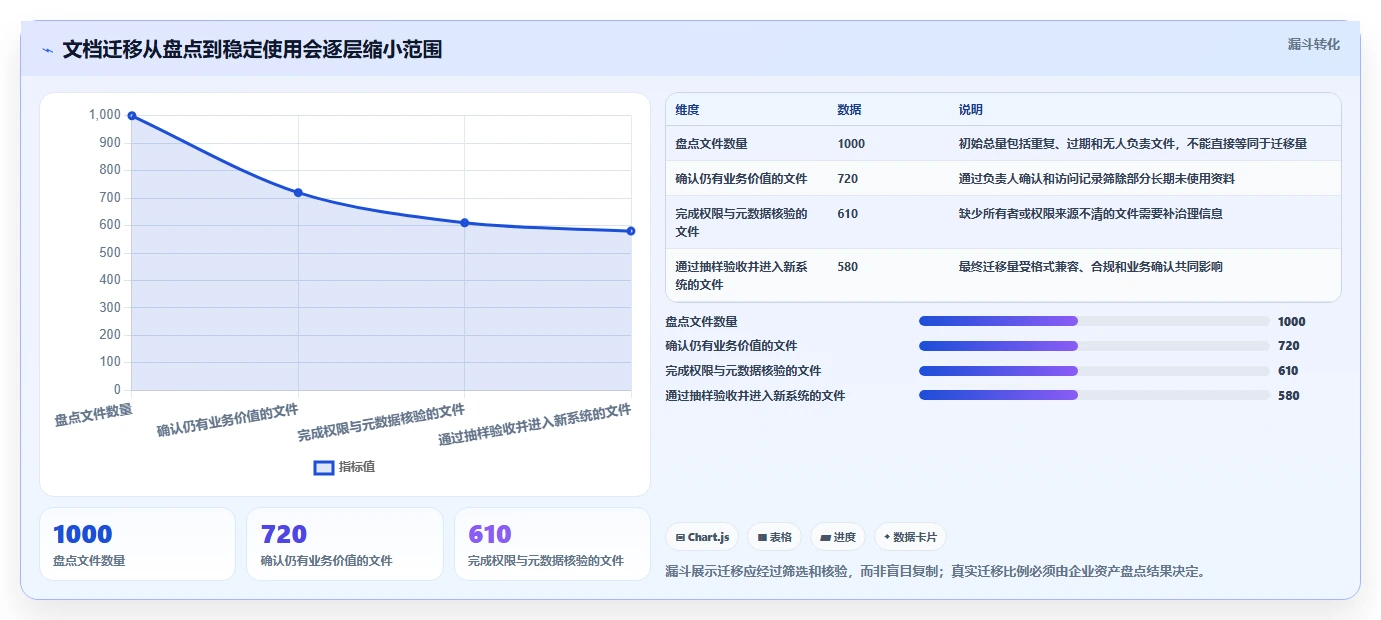The width and height of the screenshot is (1381, 620).
Task: Open the 数据卡片 chip
Action: point(910,537)
